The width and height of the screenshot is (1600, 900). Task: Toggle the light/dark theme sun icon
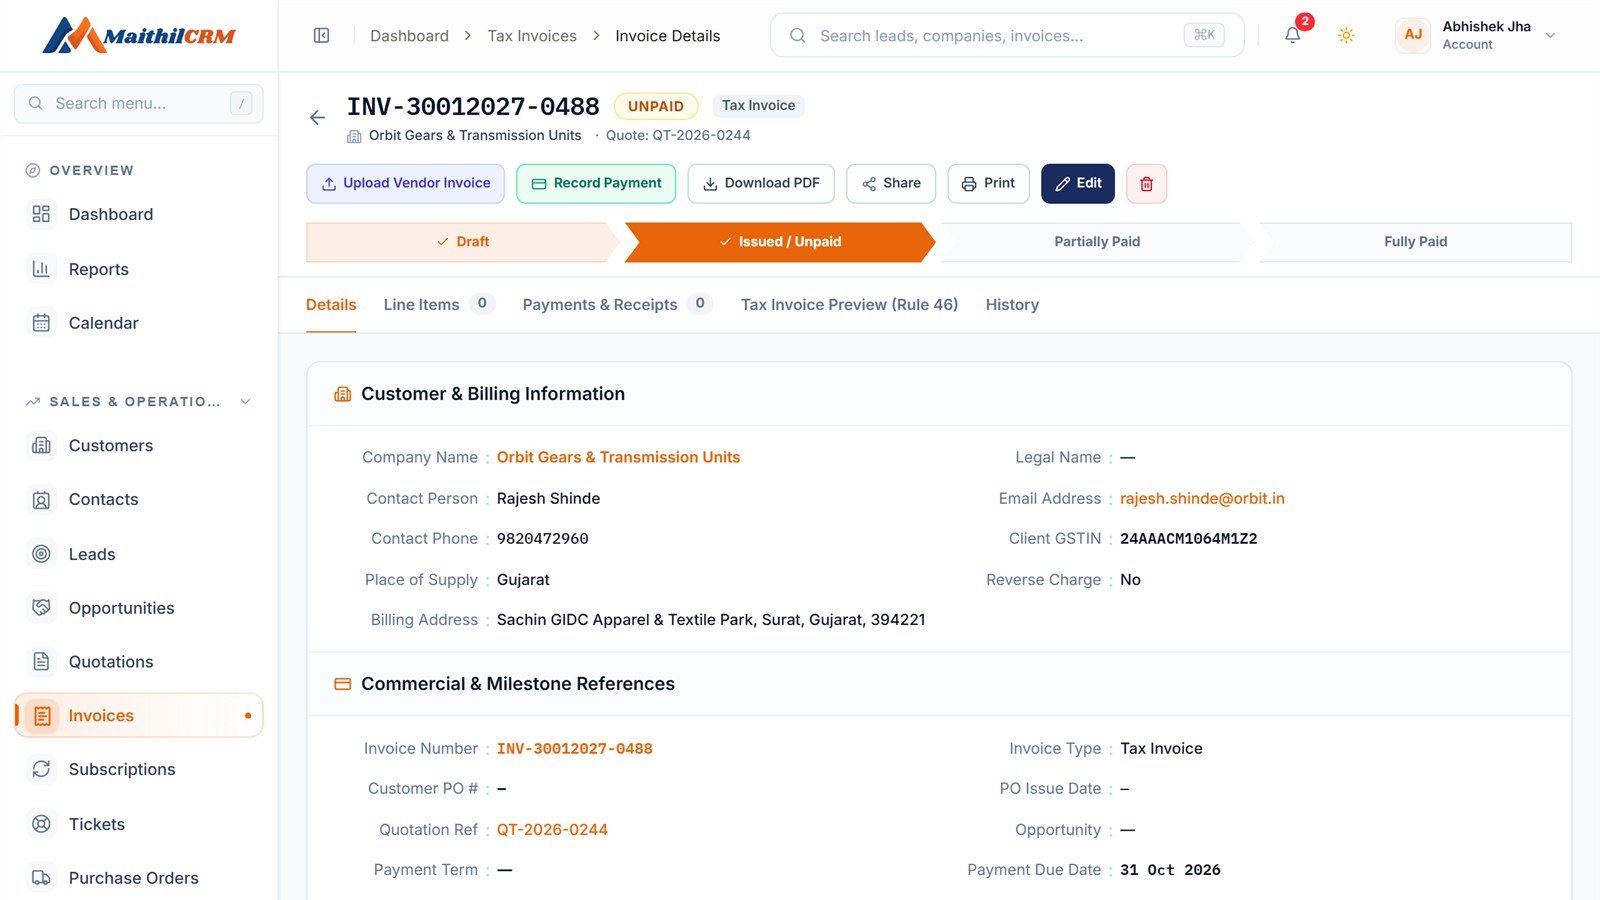pyautogui.click(x=1346, y=36)
